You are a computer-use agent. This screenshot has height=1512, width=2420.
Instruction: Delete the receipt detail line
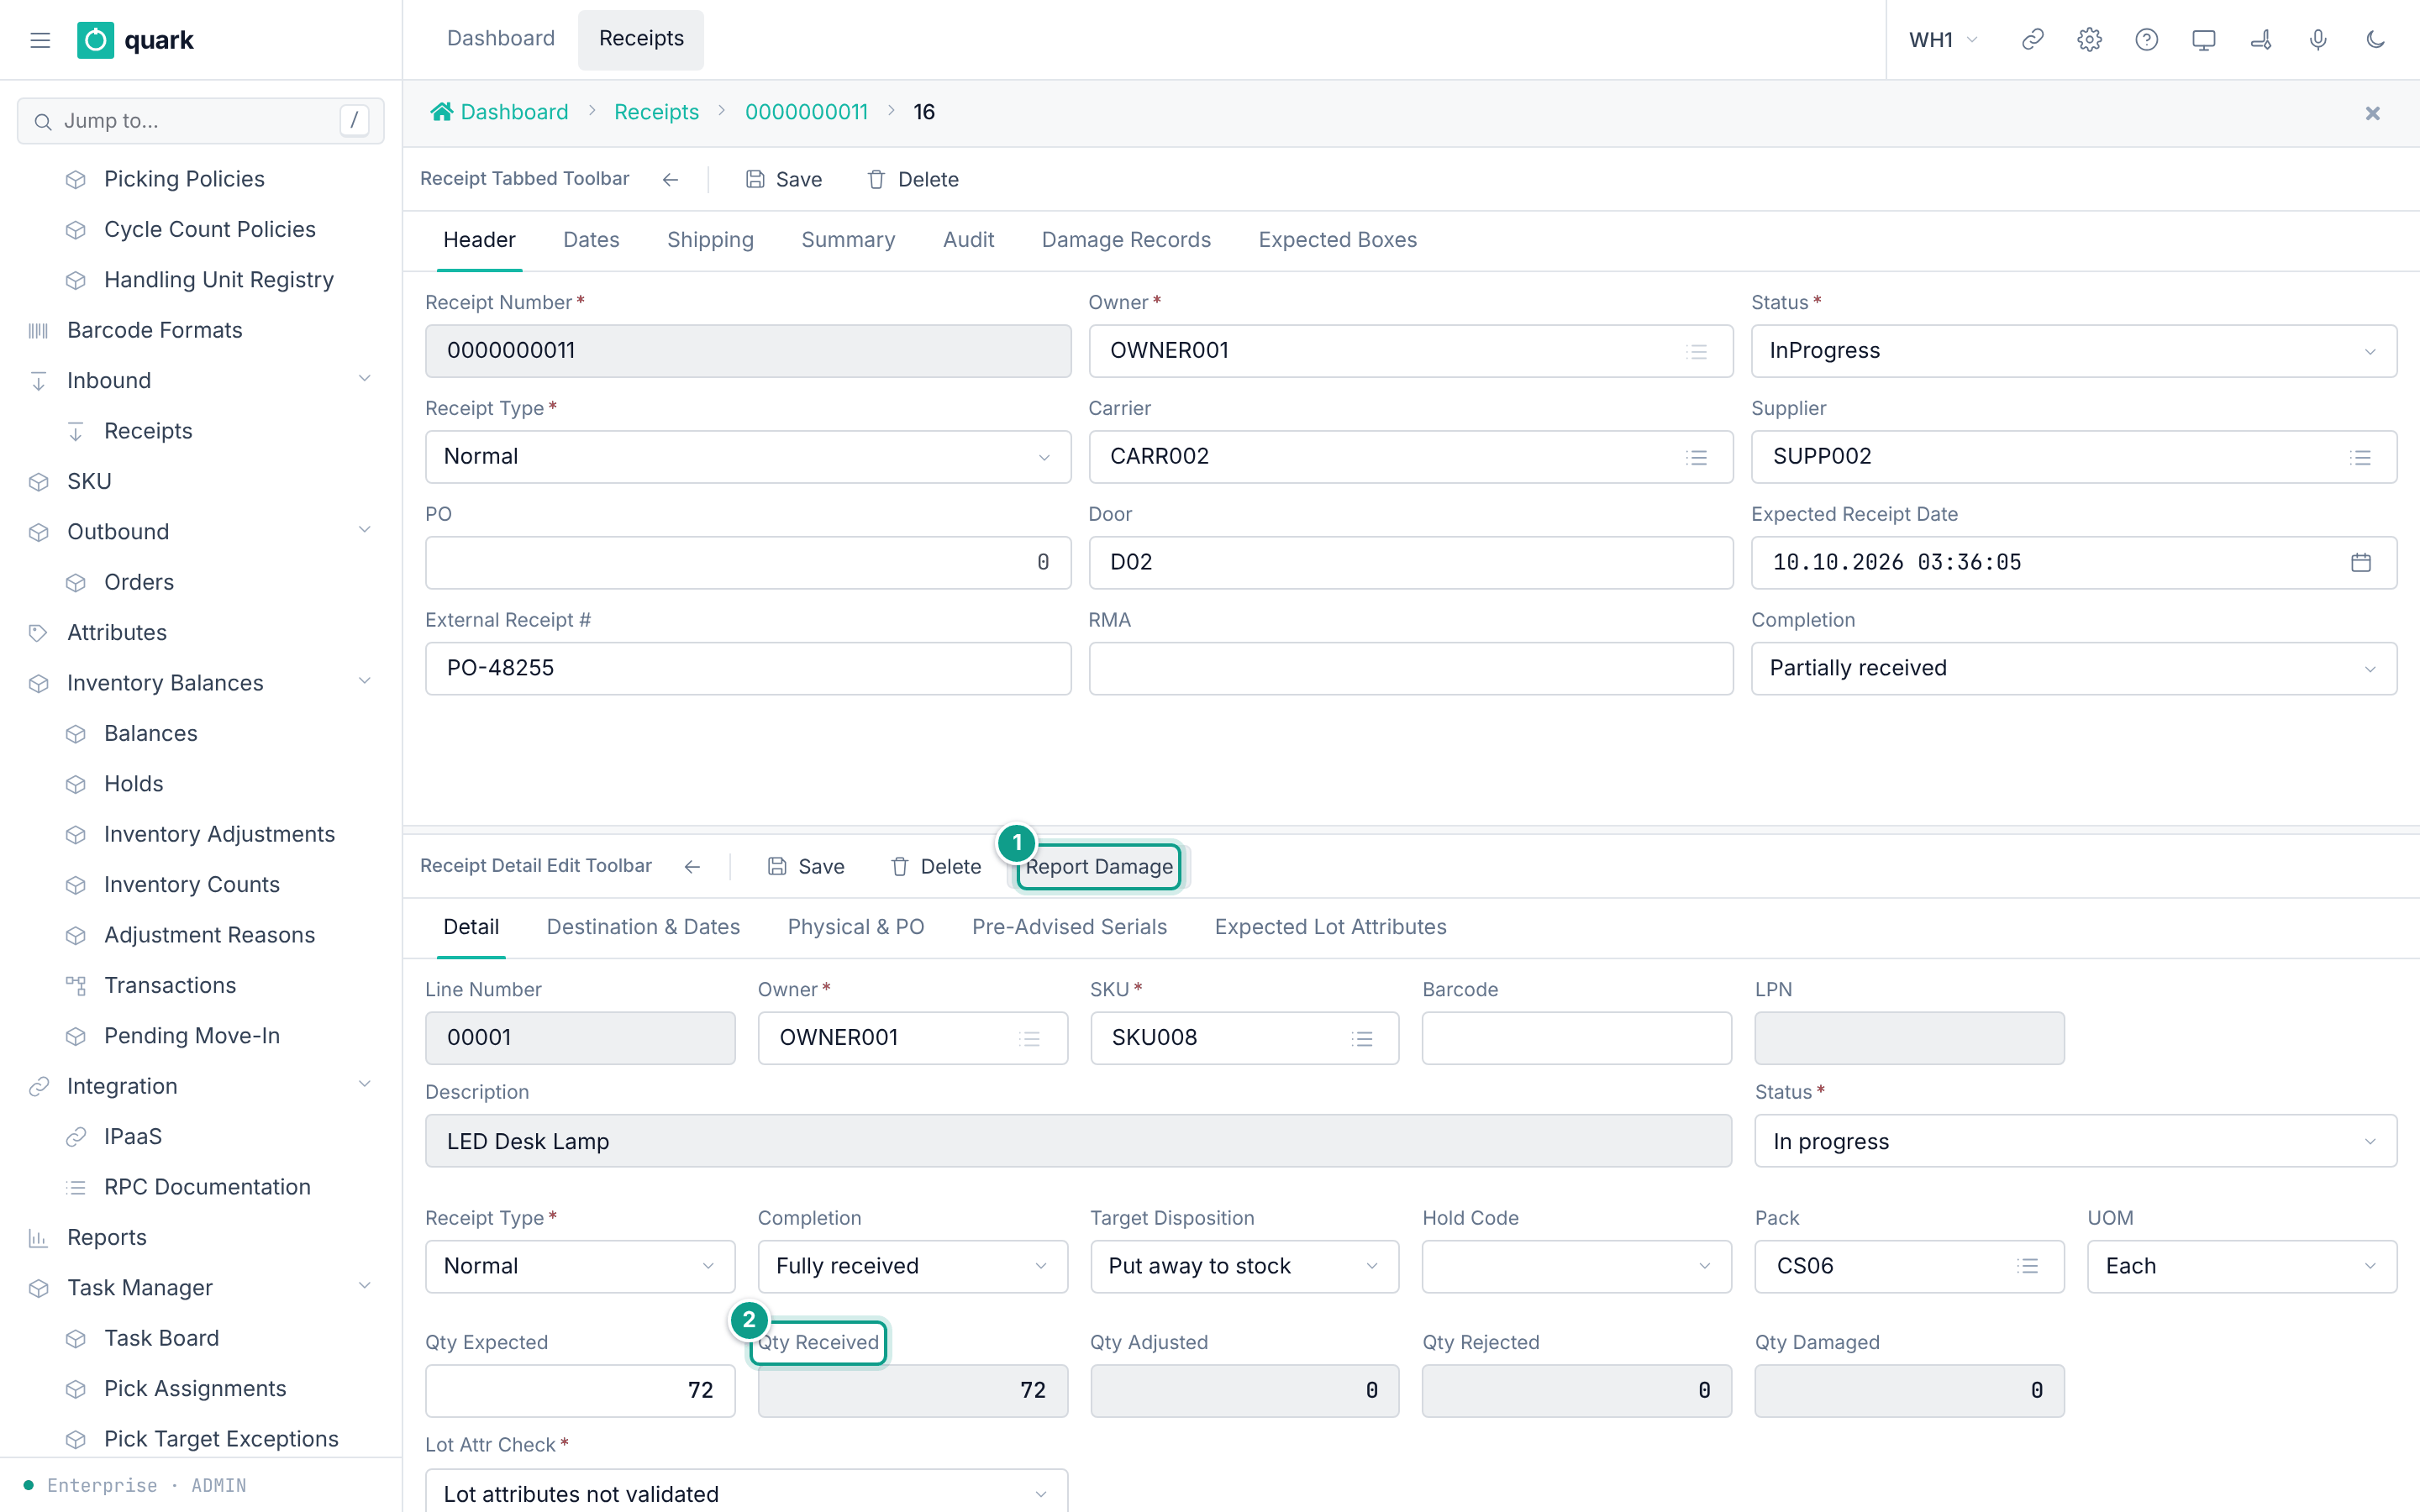point(935,866)
